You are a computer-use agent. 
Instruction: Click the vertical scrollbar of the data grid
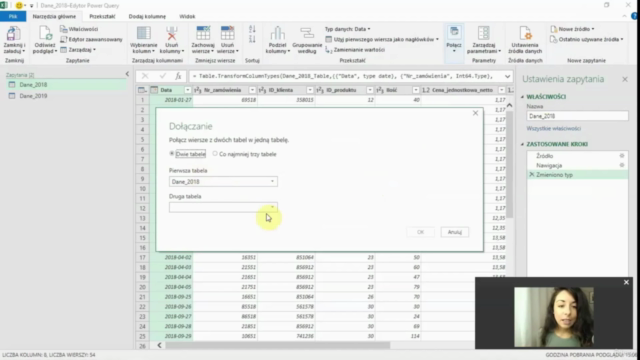[x=509, y=163]
